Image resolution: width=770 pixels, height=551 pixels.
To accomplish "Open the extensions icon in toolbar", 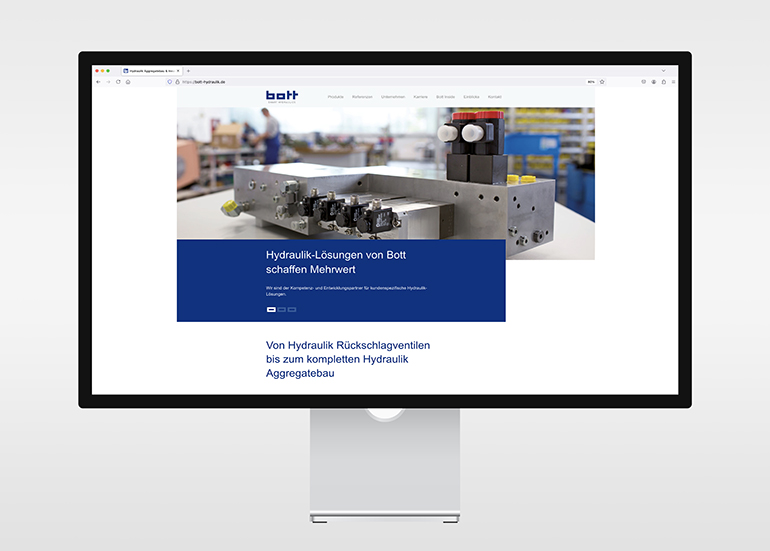I will coord(663,82).
